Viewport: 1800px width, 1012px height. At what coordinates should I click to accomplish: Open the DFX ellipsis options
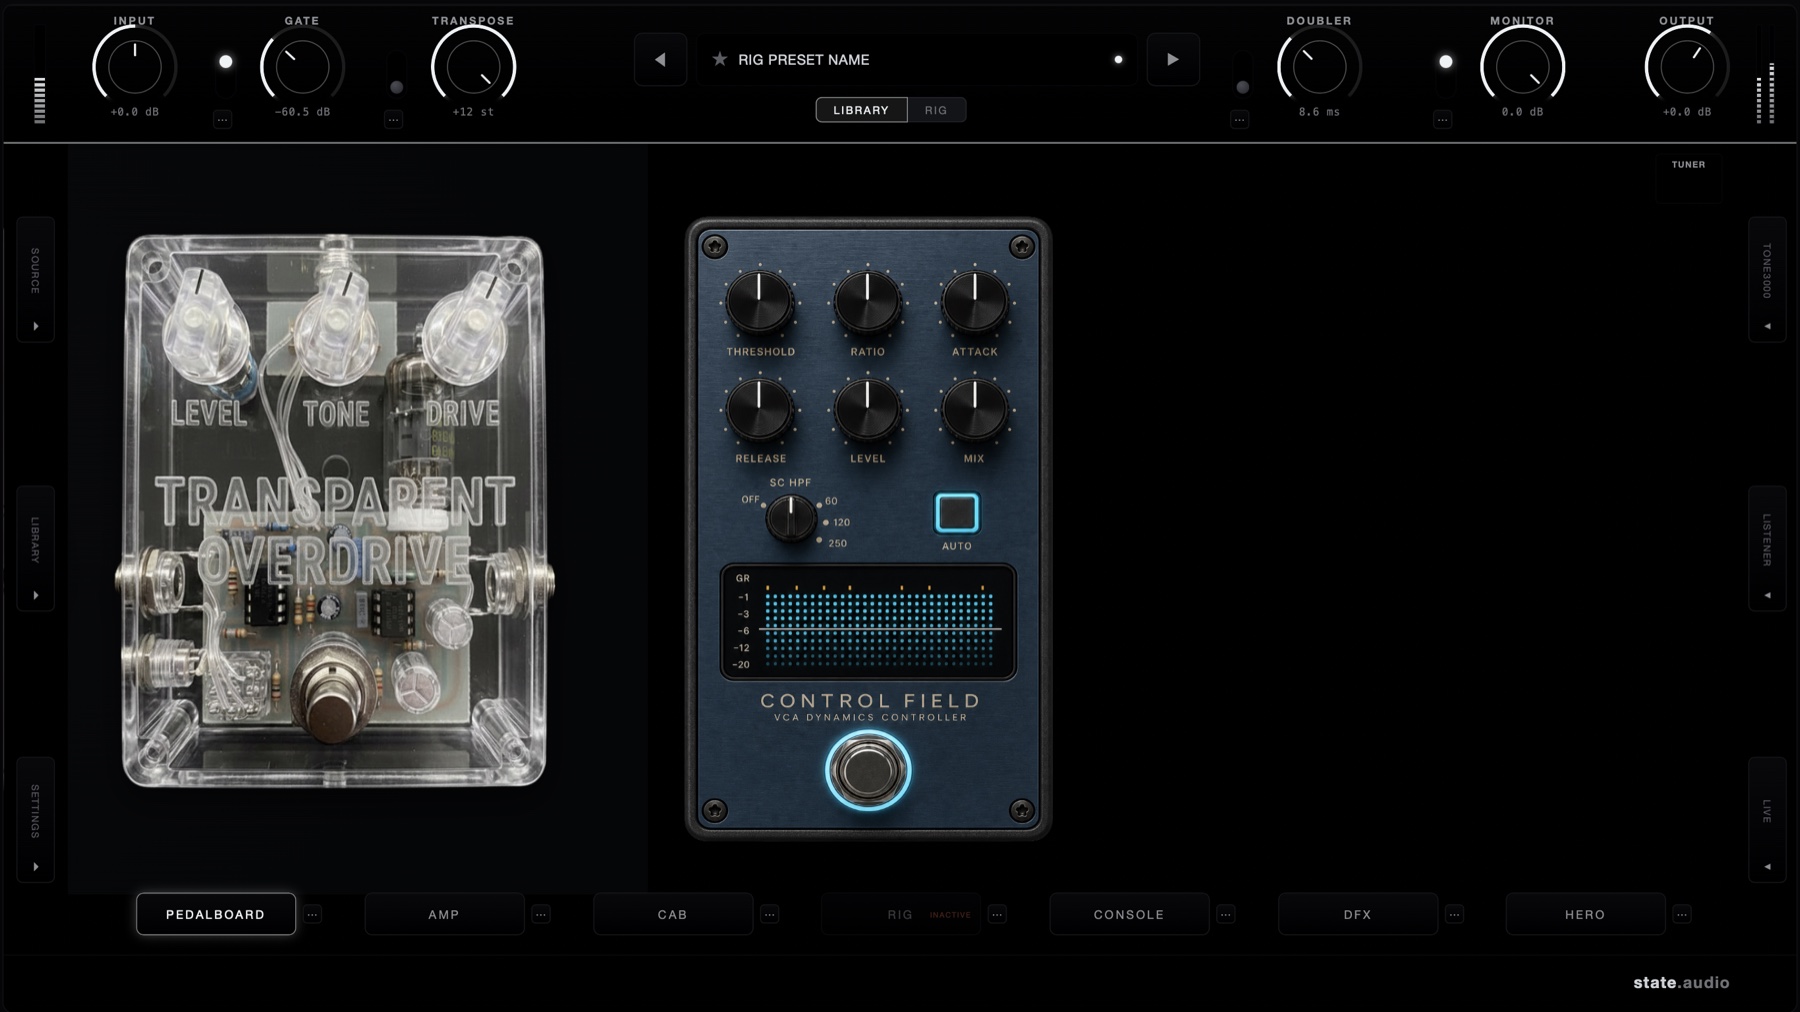coord(1454,914)
